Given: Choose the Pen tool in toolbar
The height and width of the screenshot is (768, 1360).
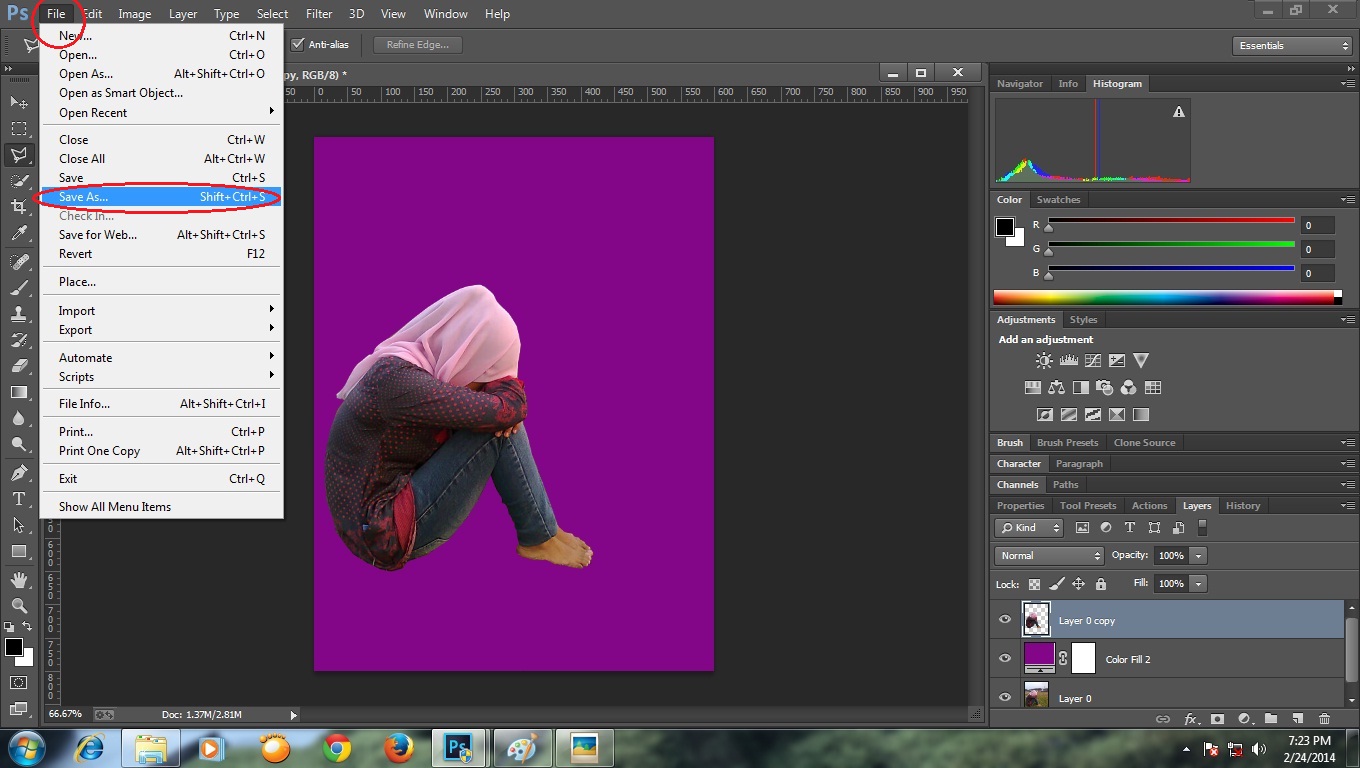Looking at the screenshot, I should (x=19, y=472).
